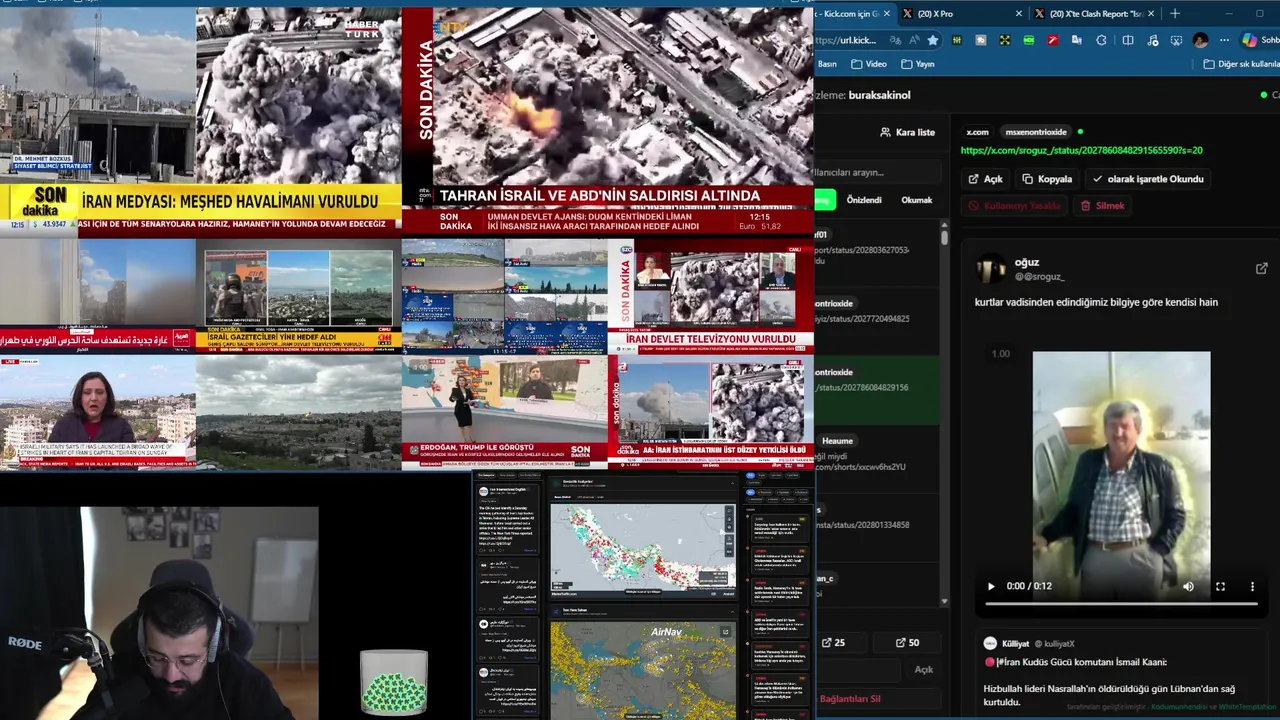Click the link list scrollbar thumb

(x=944, y=237)
